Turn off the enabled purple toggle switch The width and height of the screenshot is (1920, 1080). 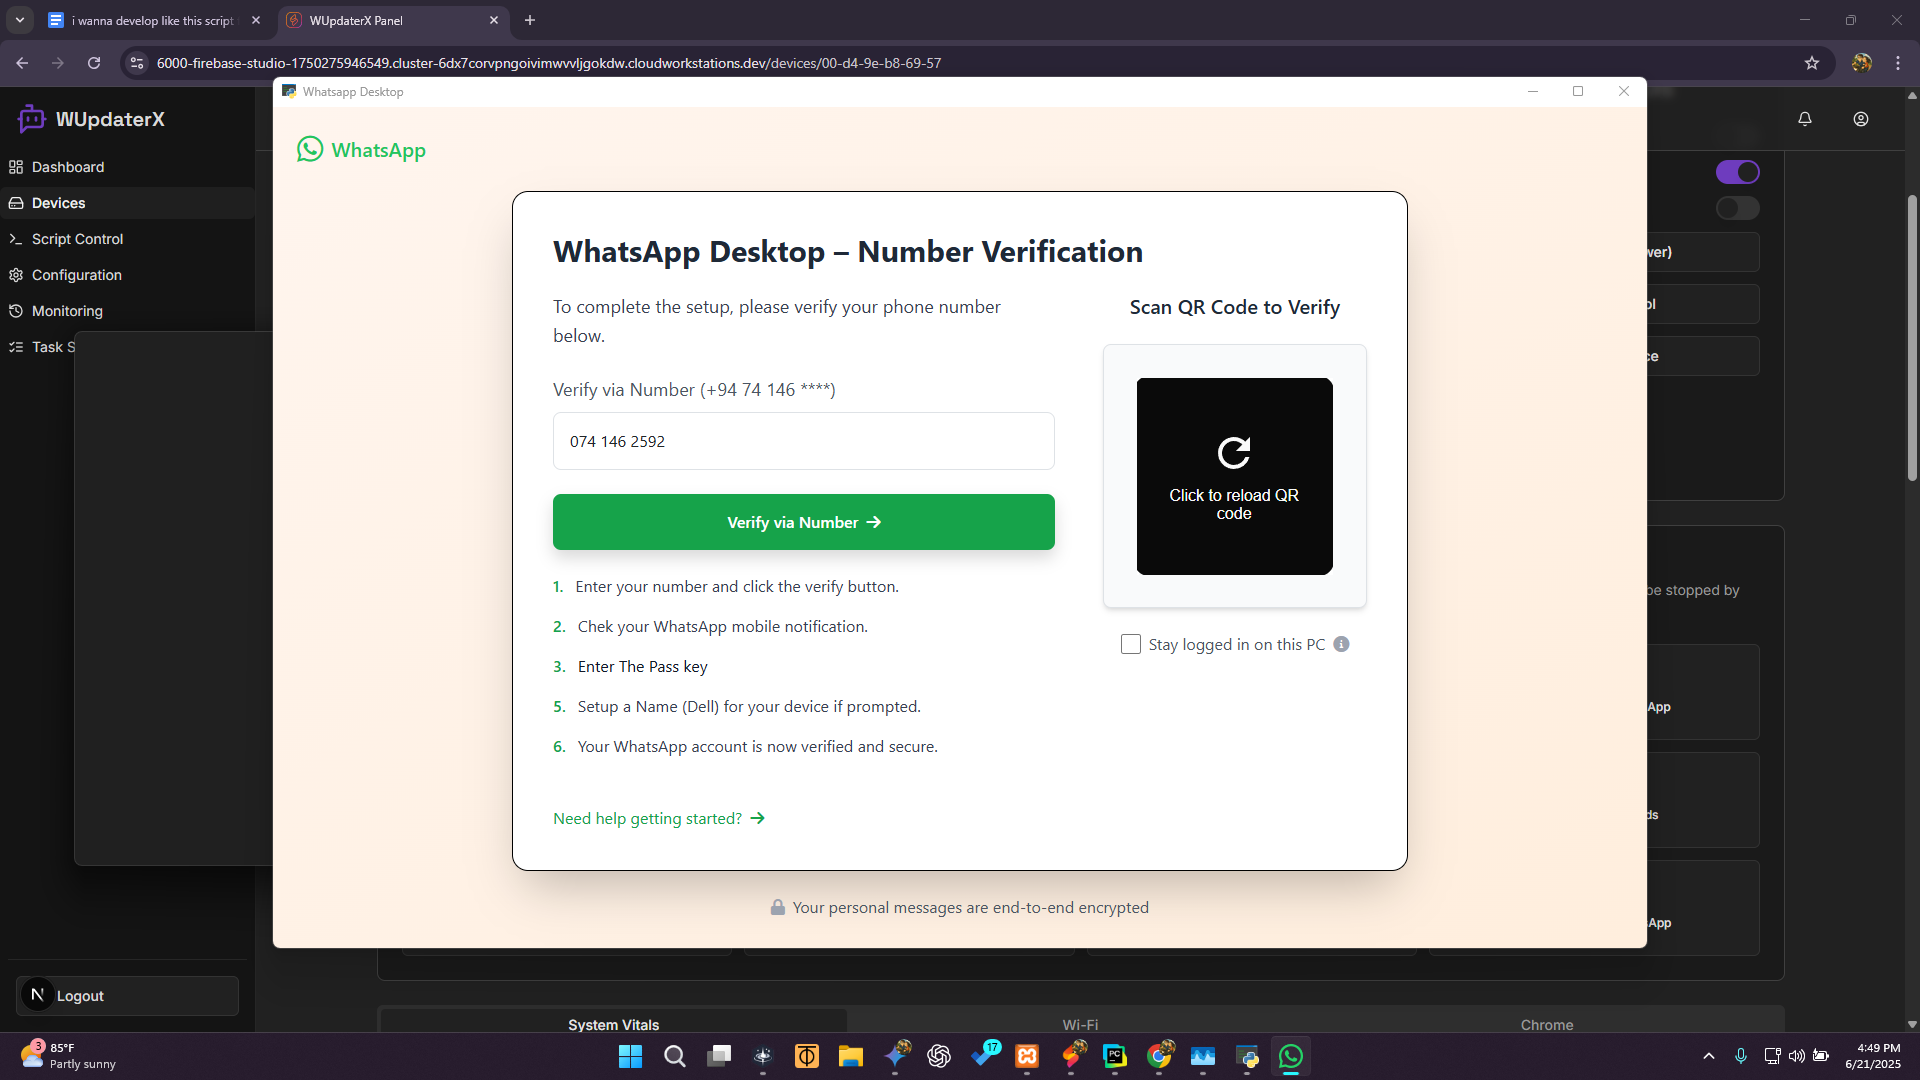click(x=1737, y=172)
